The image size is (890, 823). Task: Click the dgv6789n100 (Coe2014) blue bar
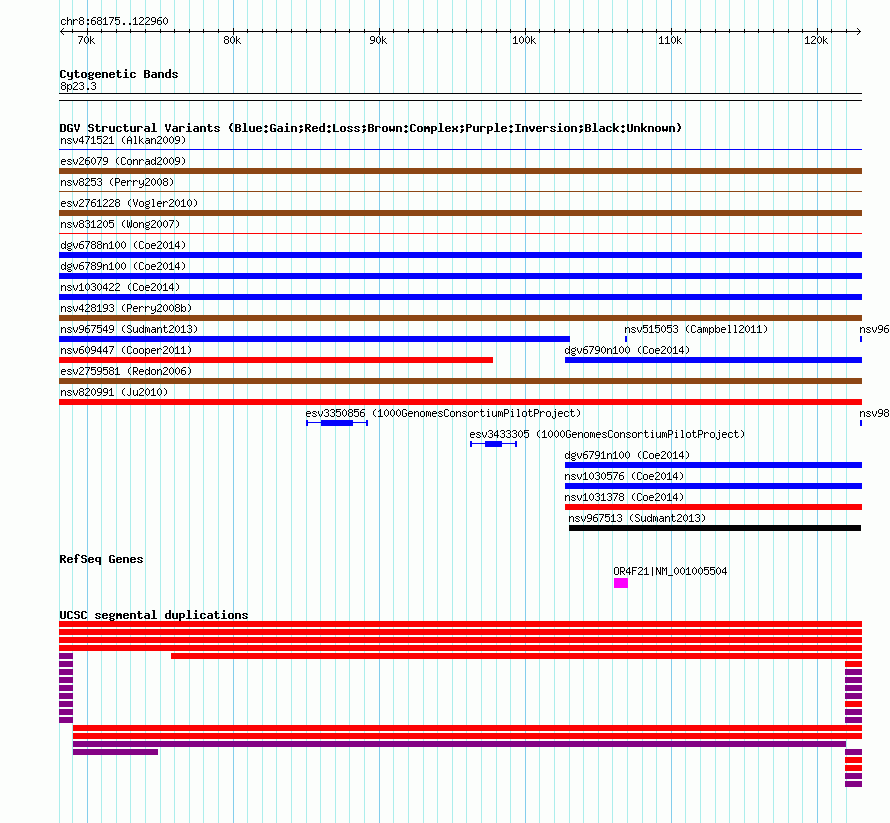coord(460,276)
